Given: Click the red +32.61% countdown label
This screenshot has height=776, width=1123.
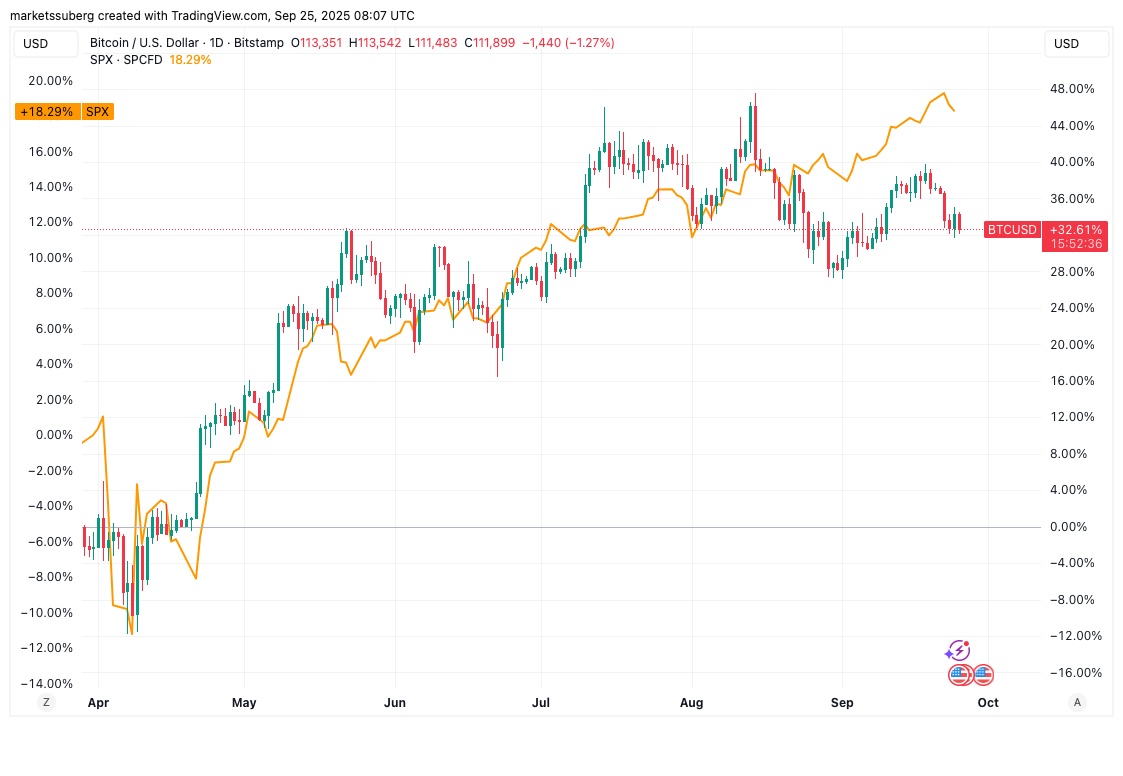Looking at the screenshot, I should point(1075,236).
